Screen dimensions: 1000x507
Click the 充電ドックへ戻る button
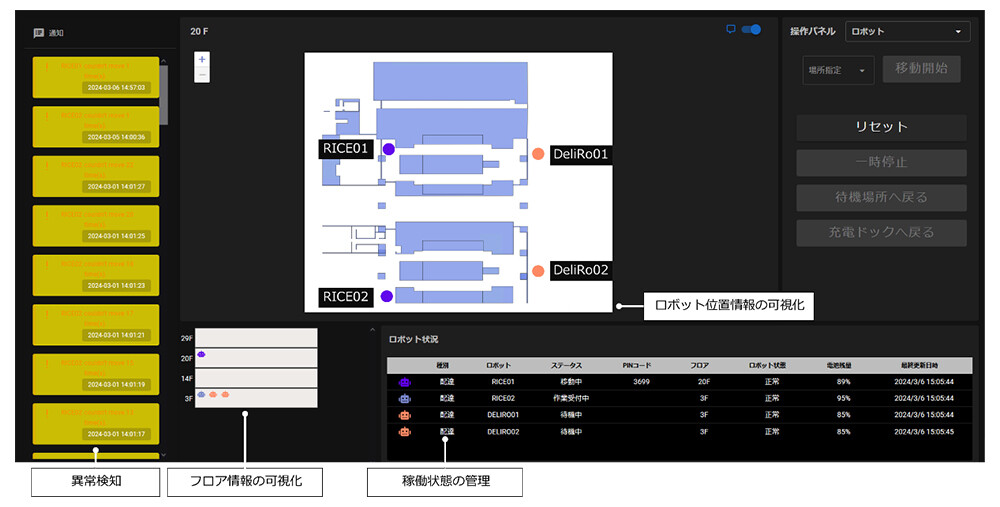point(881,233)
